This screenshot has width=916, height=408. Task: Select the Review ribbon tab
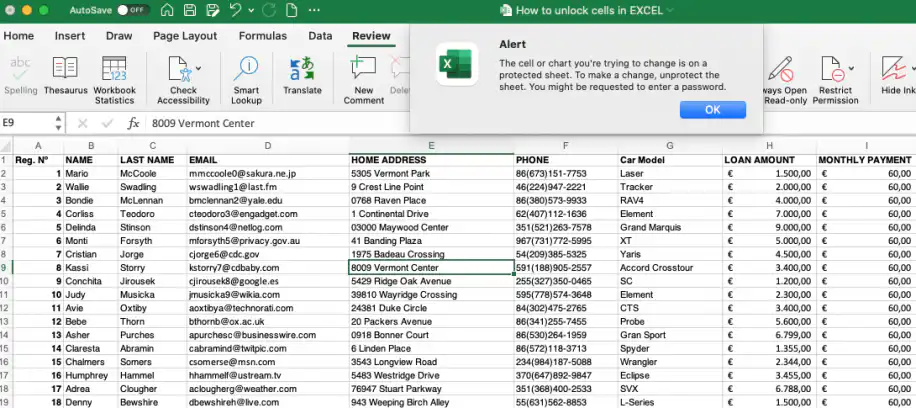pyautogui.click(x=371, y=36)
